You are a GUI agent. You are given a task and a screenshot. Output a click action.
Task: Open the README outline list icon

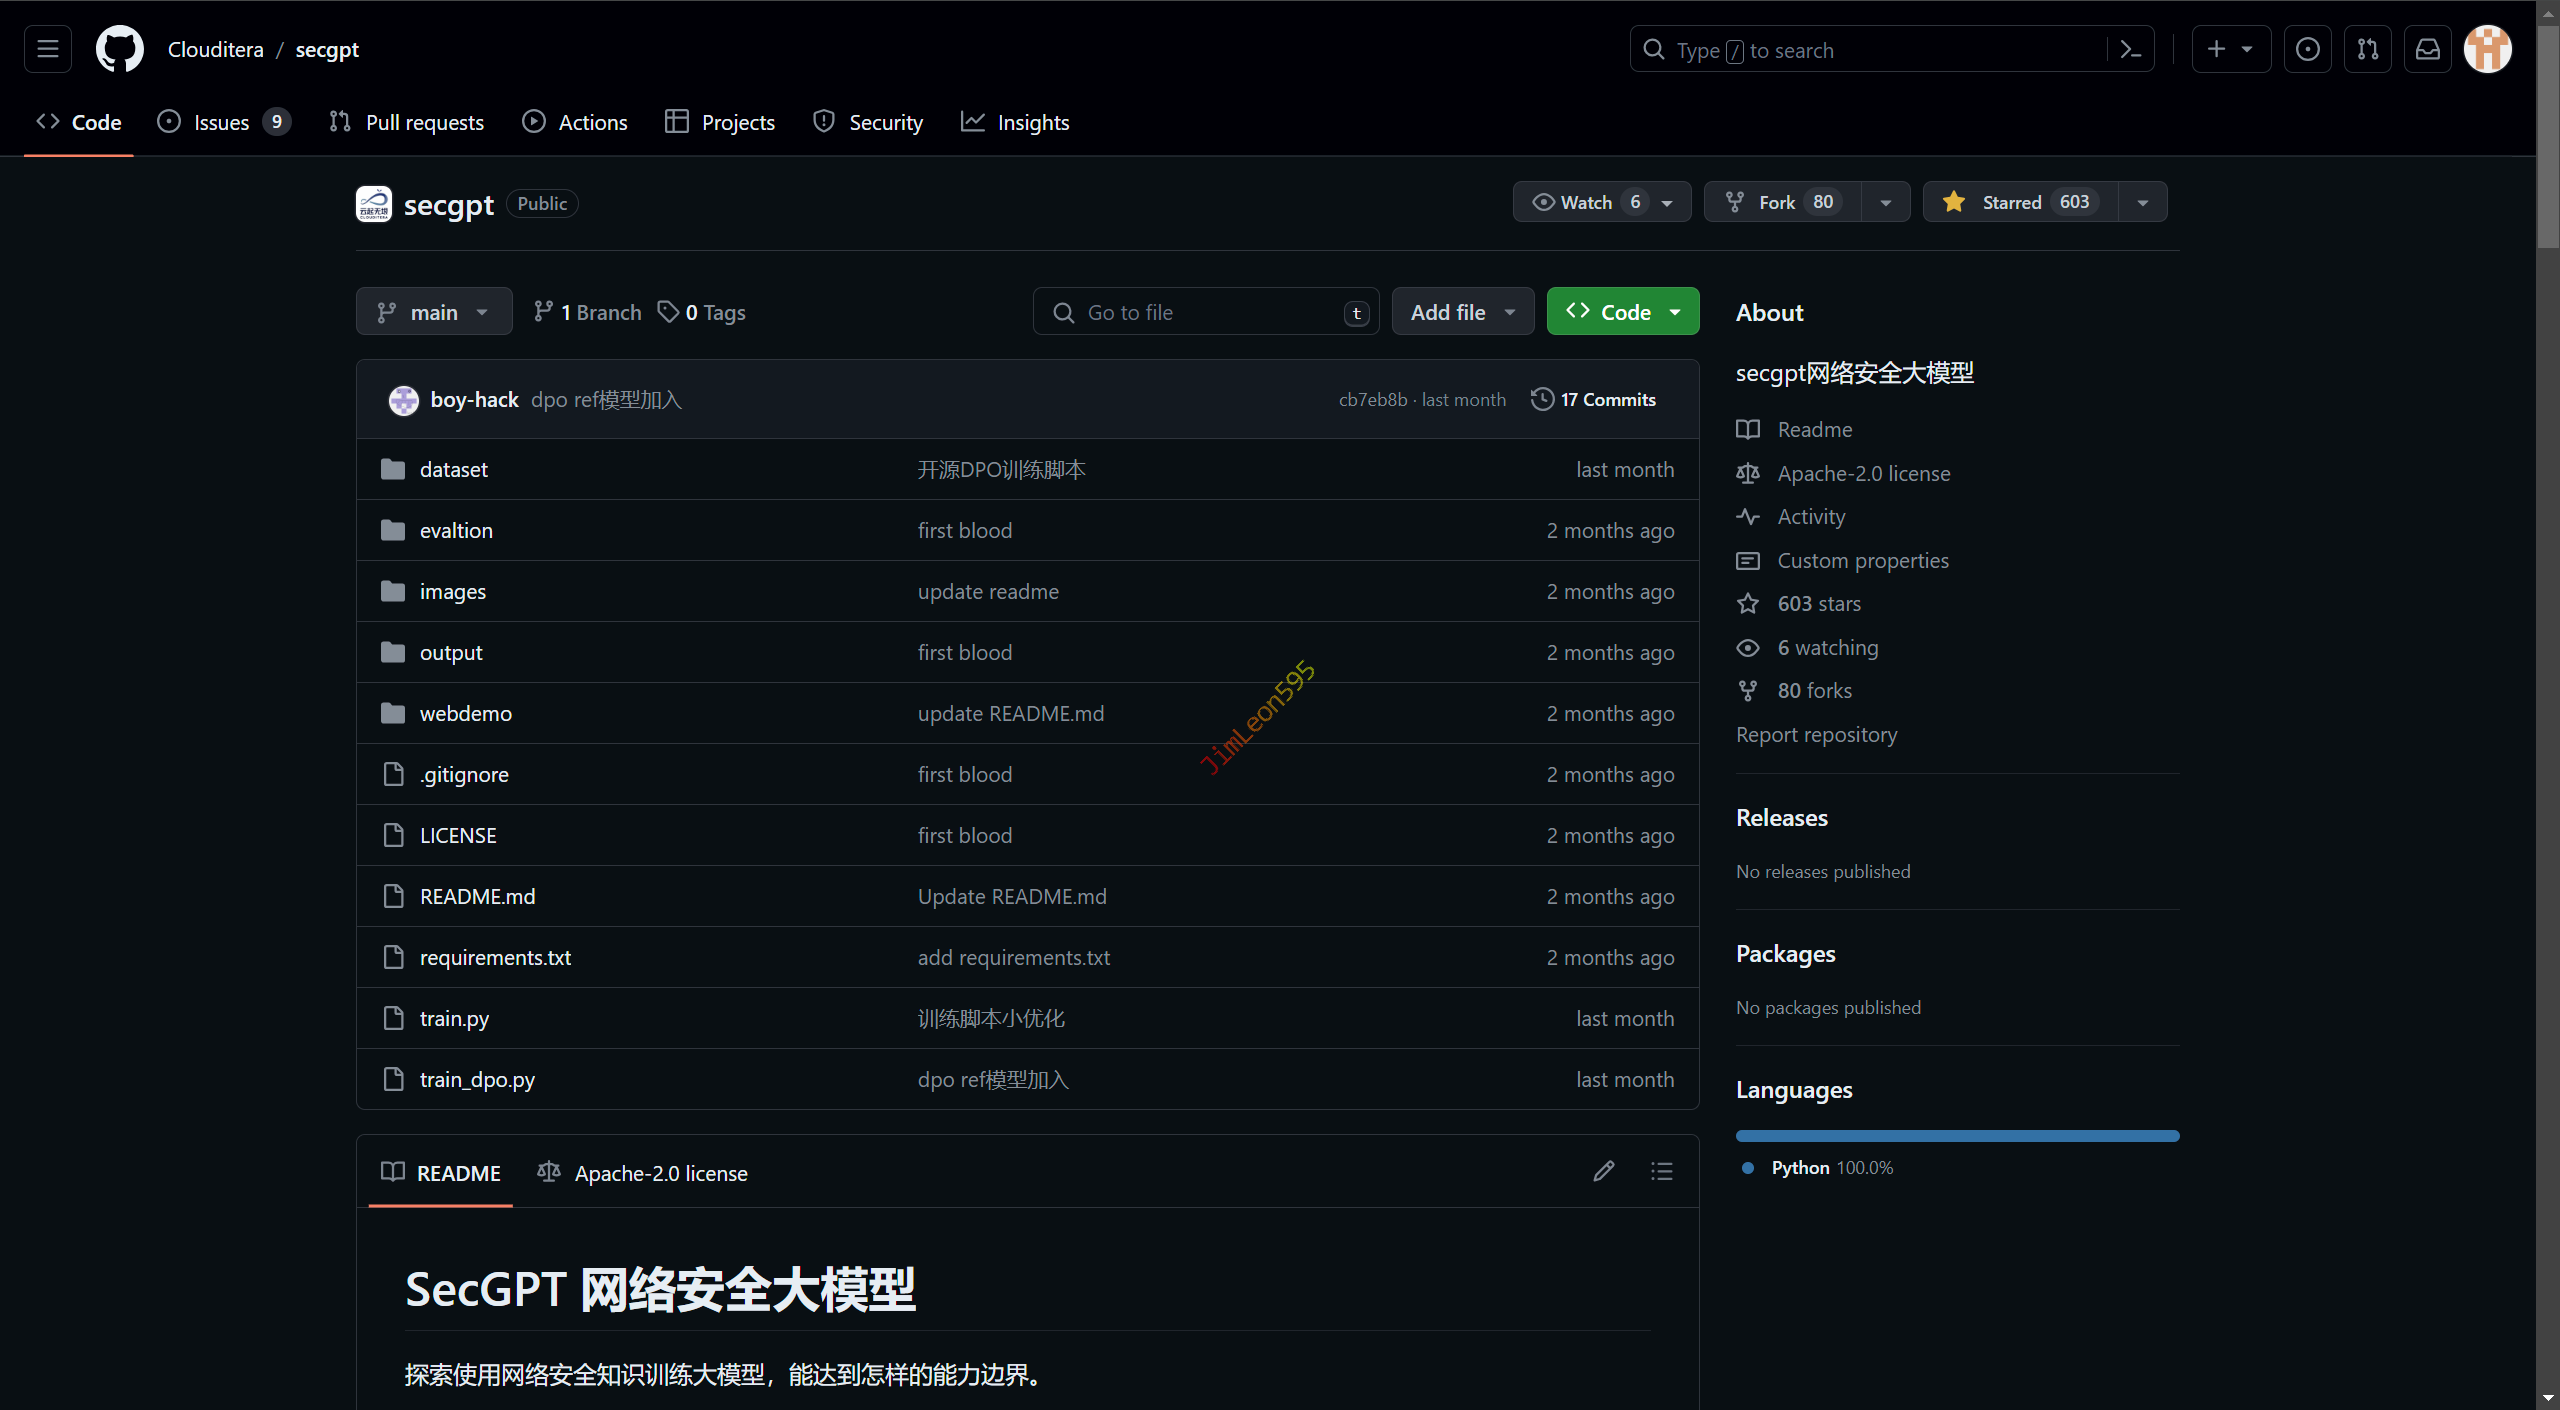click(1661, 1171)
